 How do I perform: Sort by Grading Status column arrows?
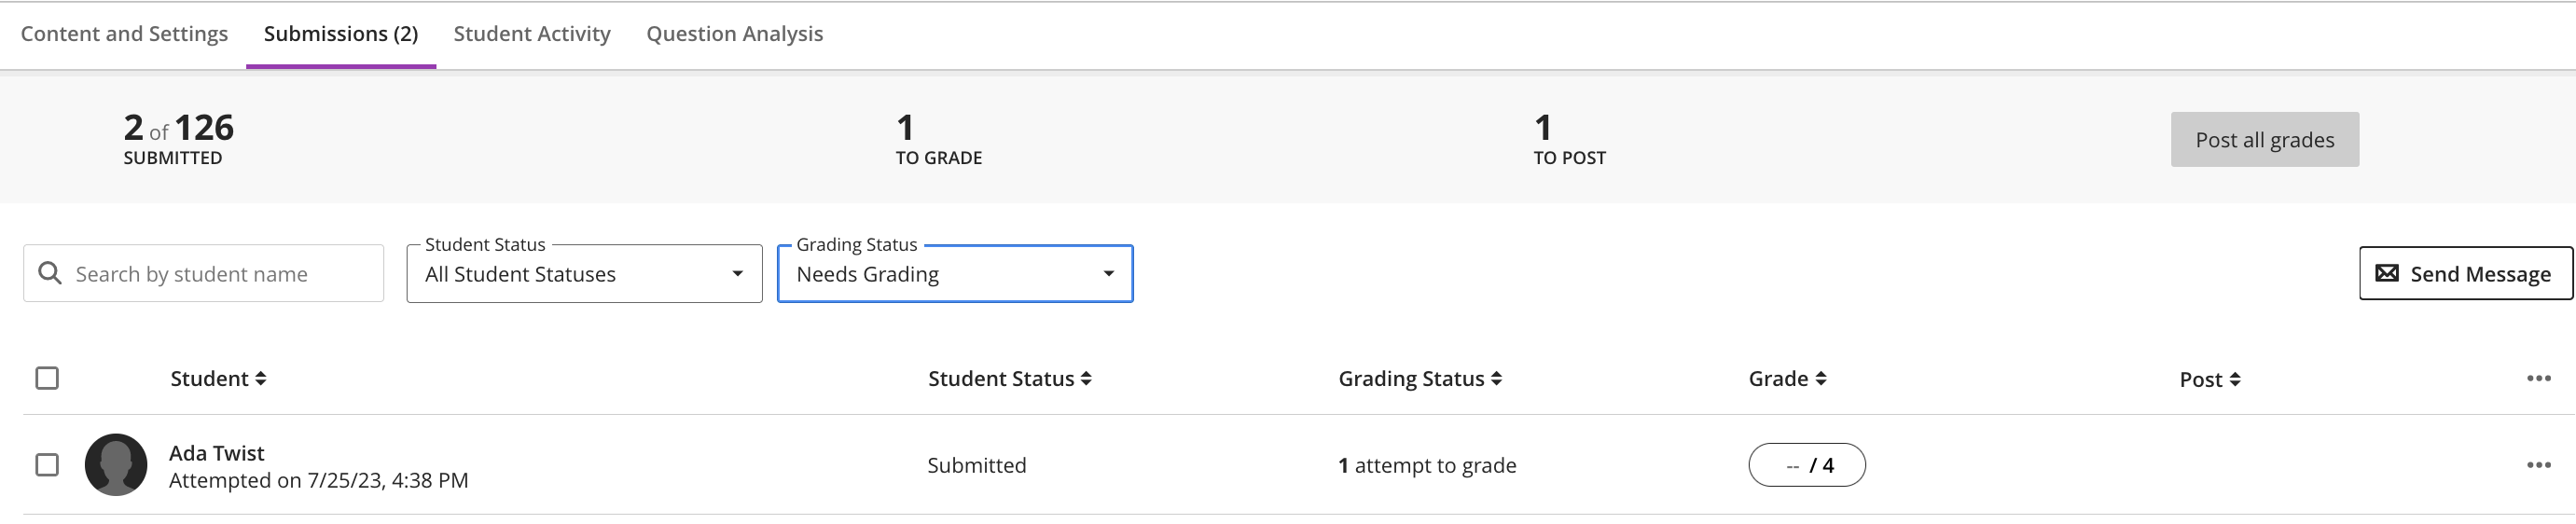point(1496,379)
